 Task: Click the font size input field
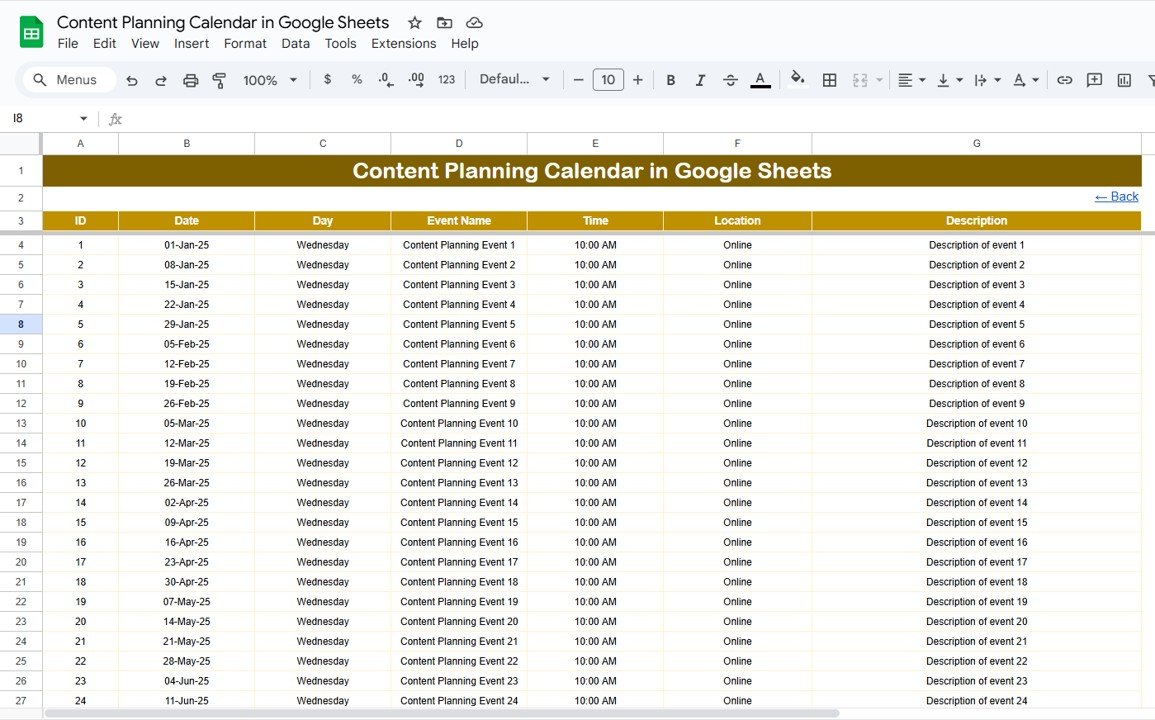pos(608,80)
